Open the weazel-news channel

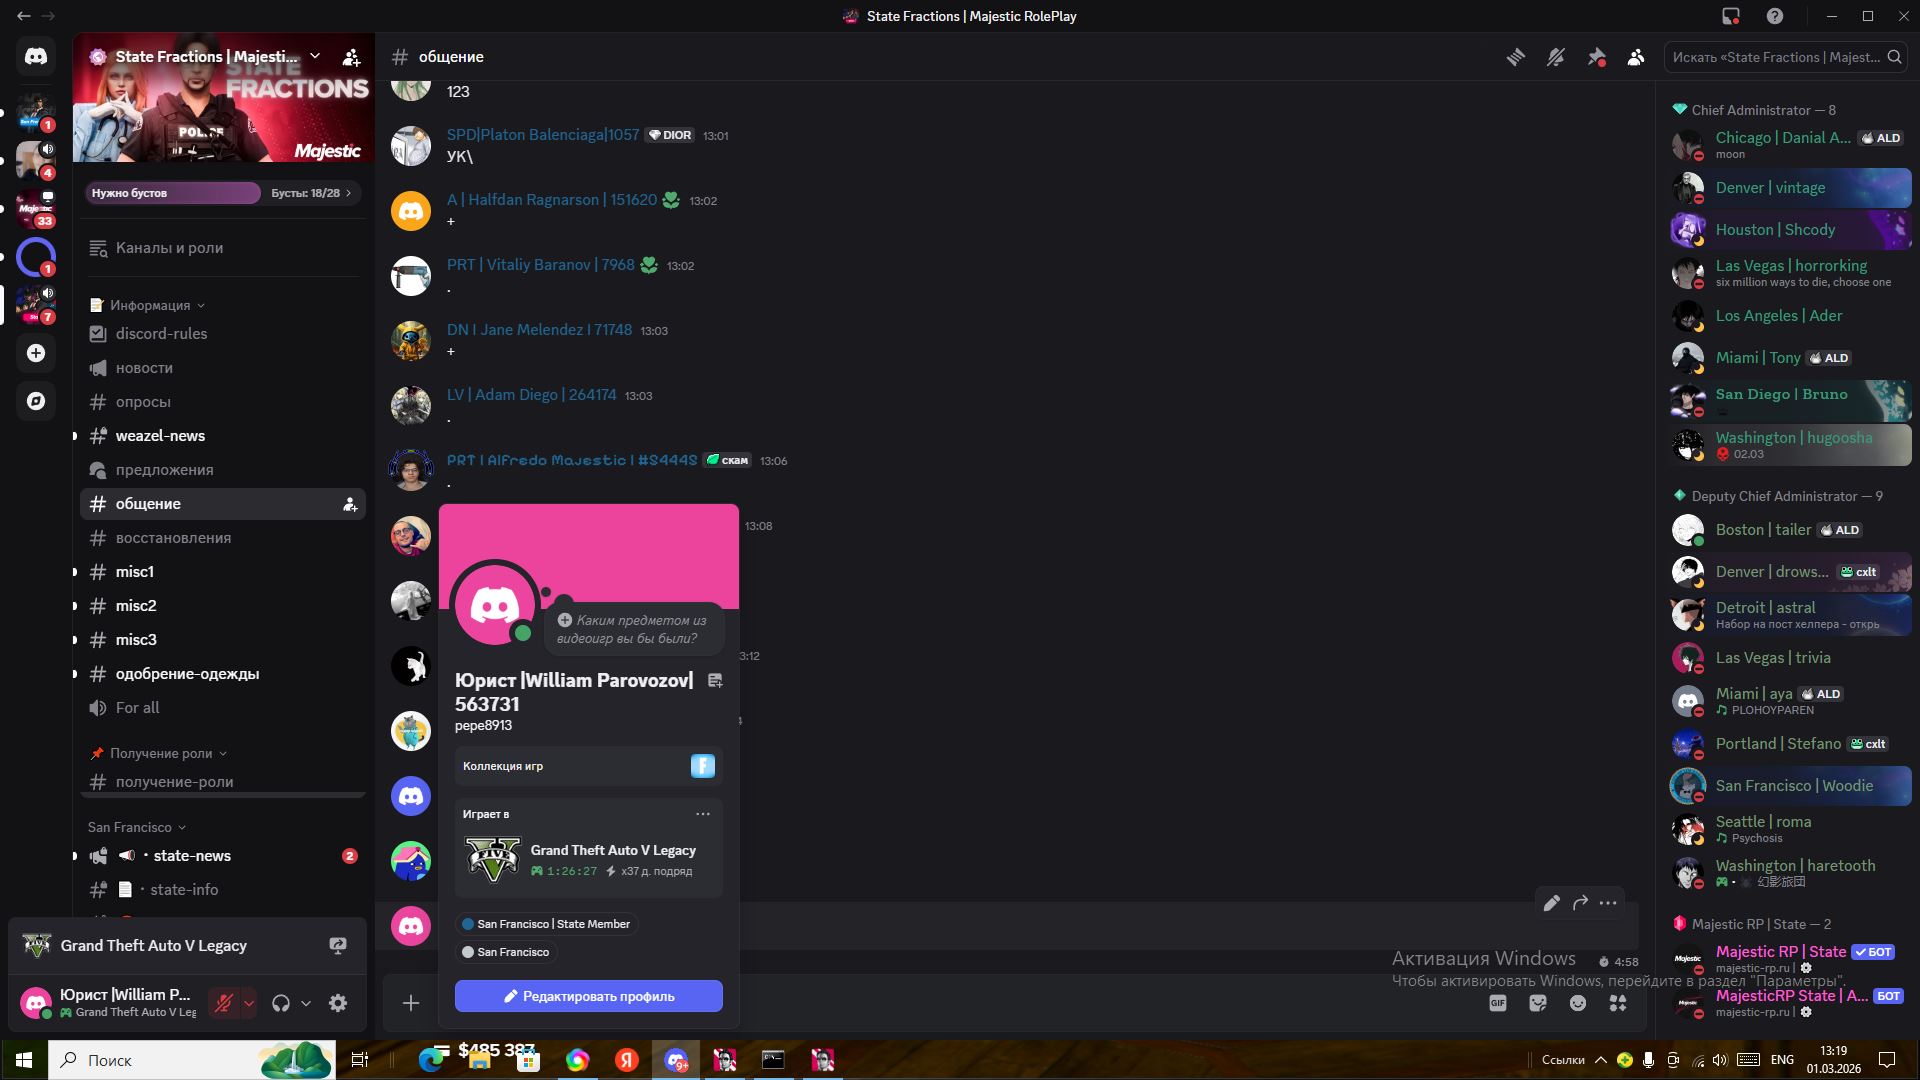[160, 436]
